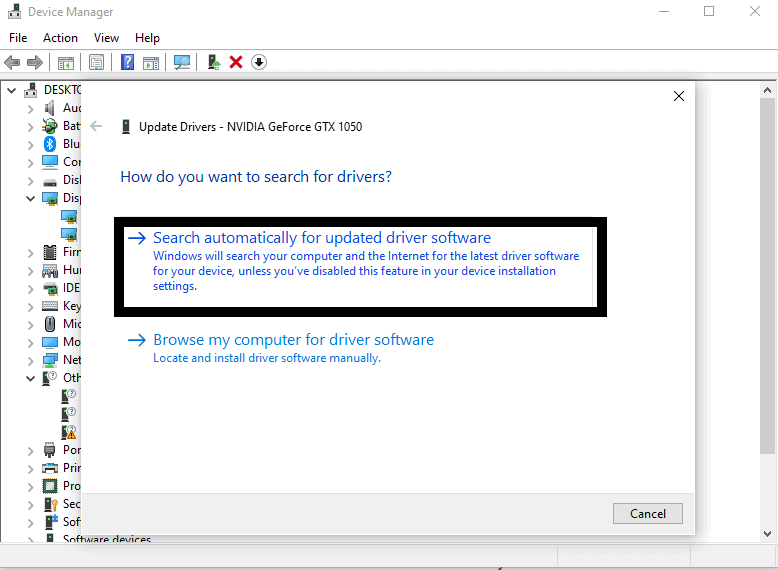Click the back arrow in Update Drivers dialog
The image size is (778, 570).
(x=96, y=127)
